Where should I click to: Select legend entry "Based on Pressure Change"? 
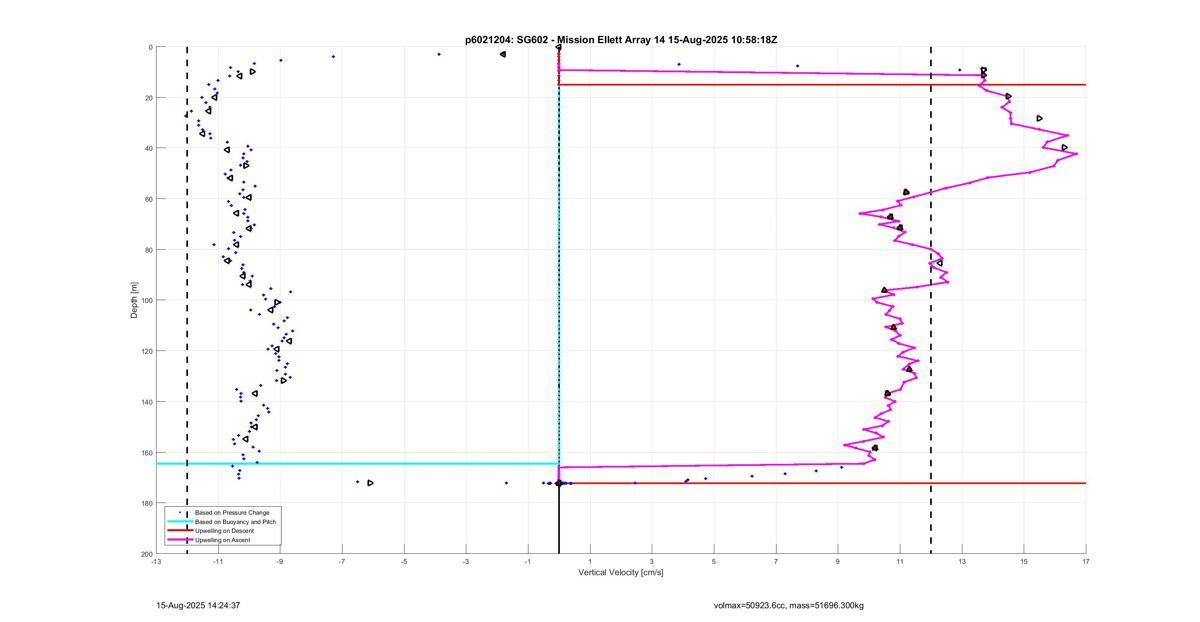tap(232, 512)
